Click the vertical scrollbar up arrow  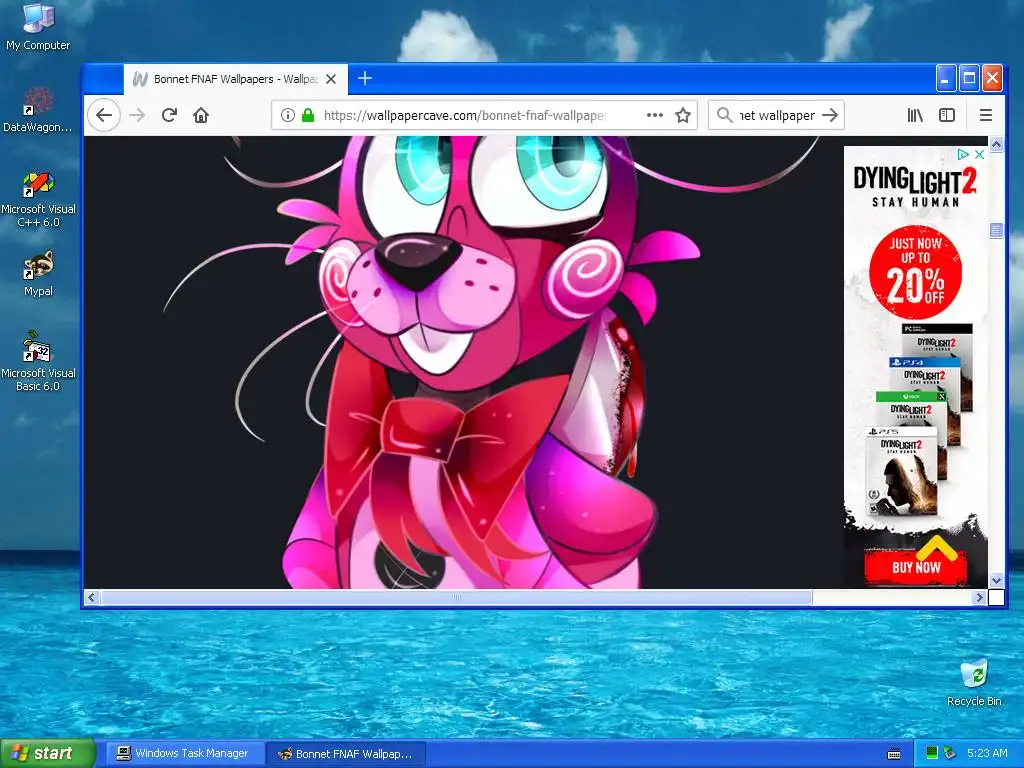[x=996, y=144]
